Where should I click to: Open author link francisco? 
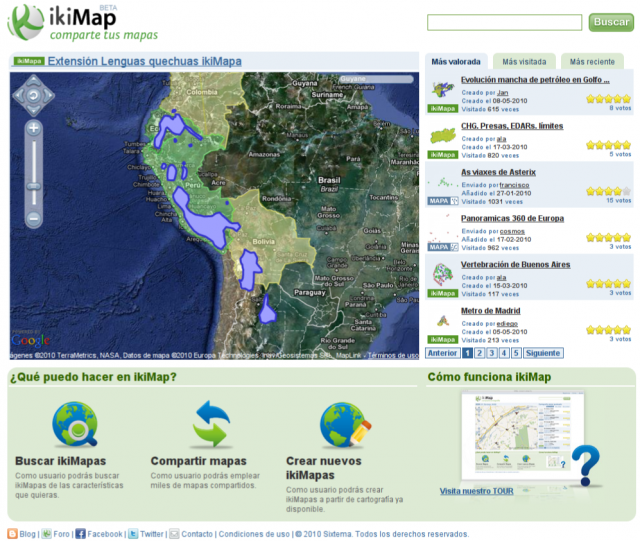click(x=514, y=185)
